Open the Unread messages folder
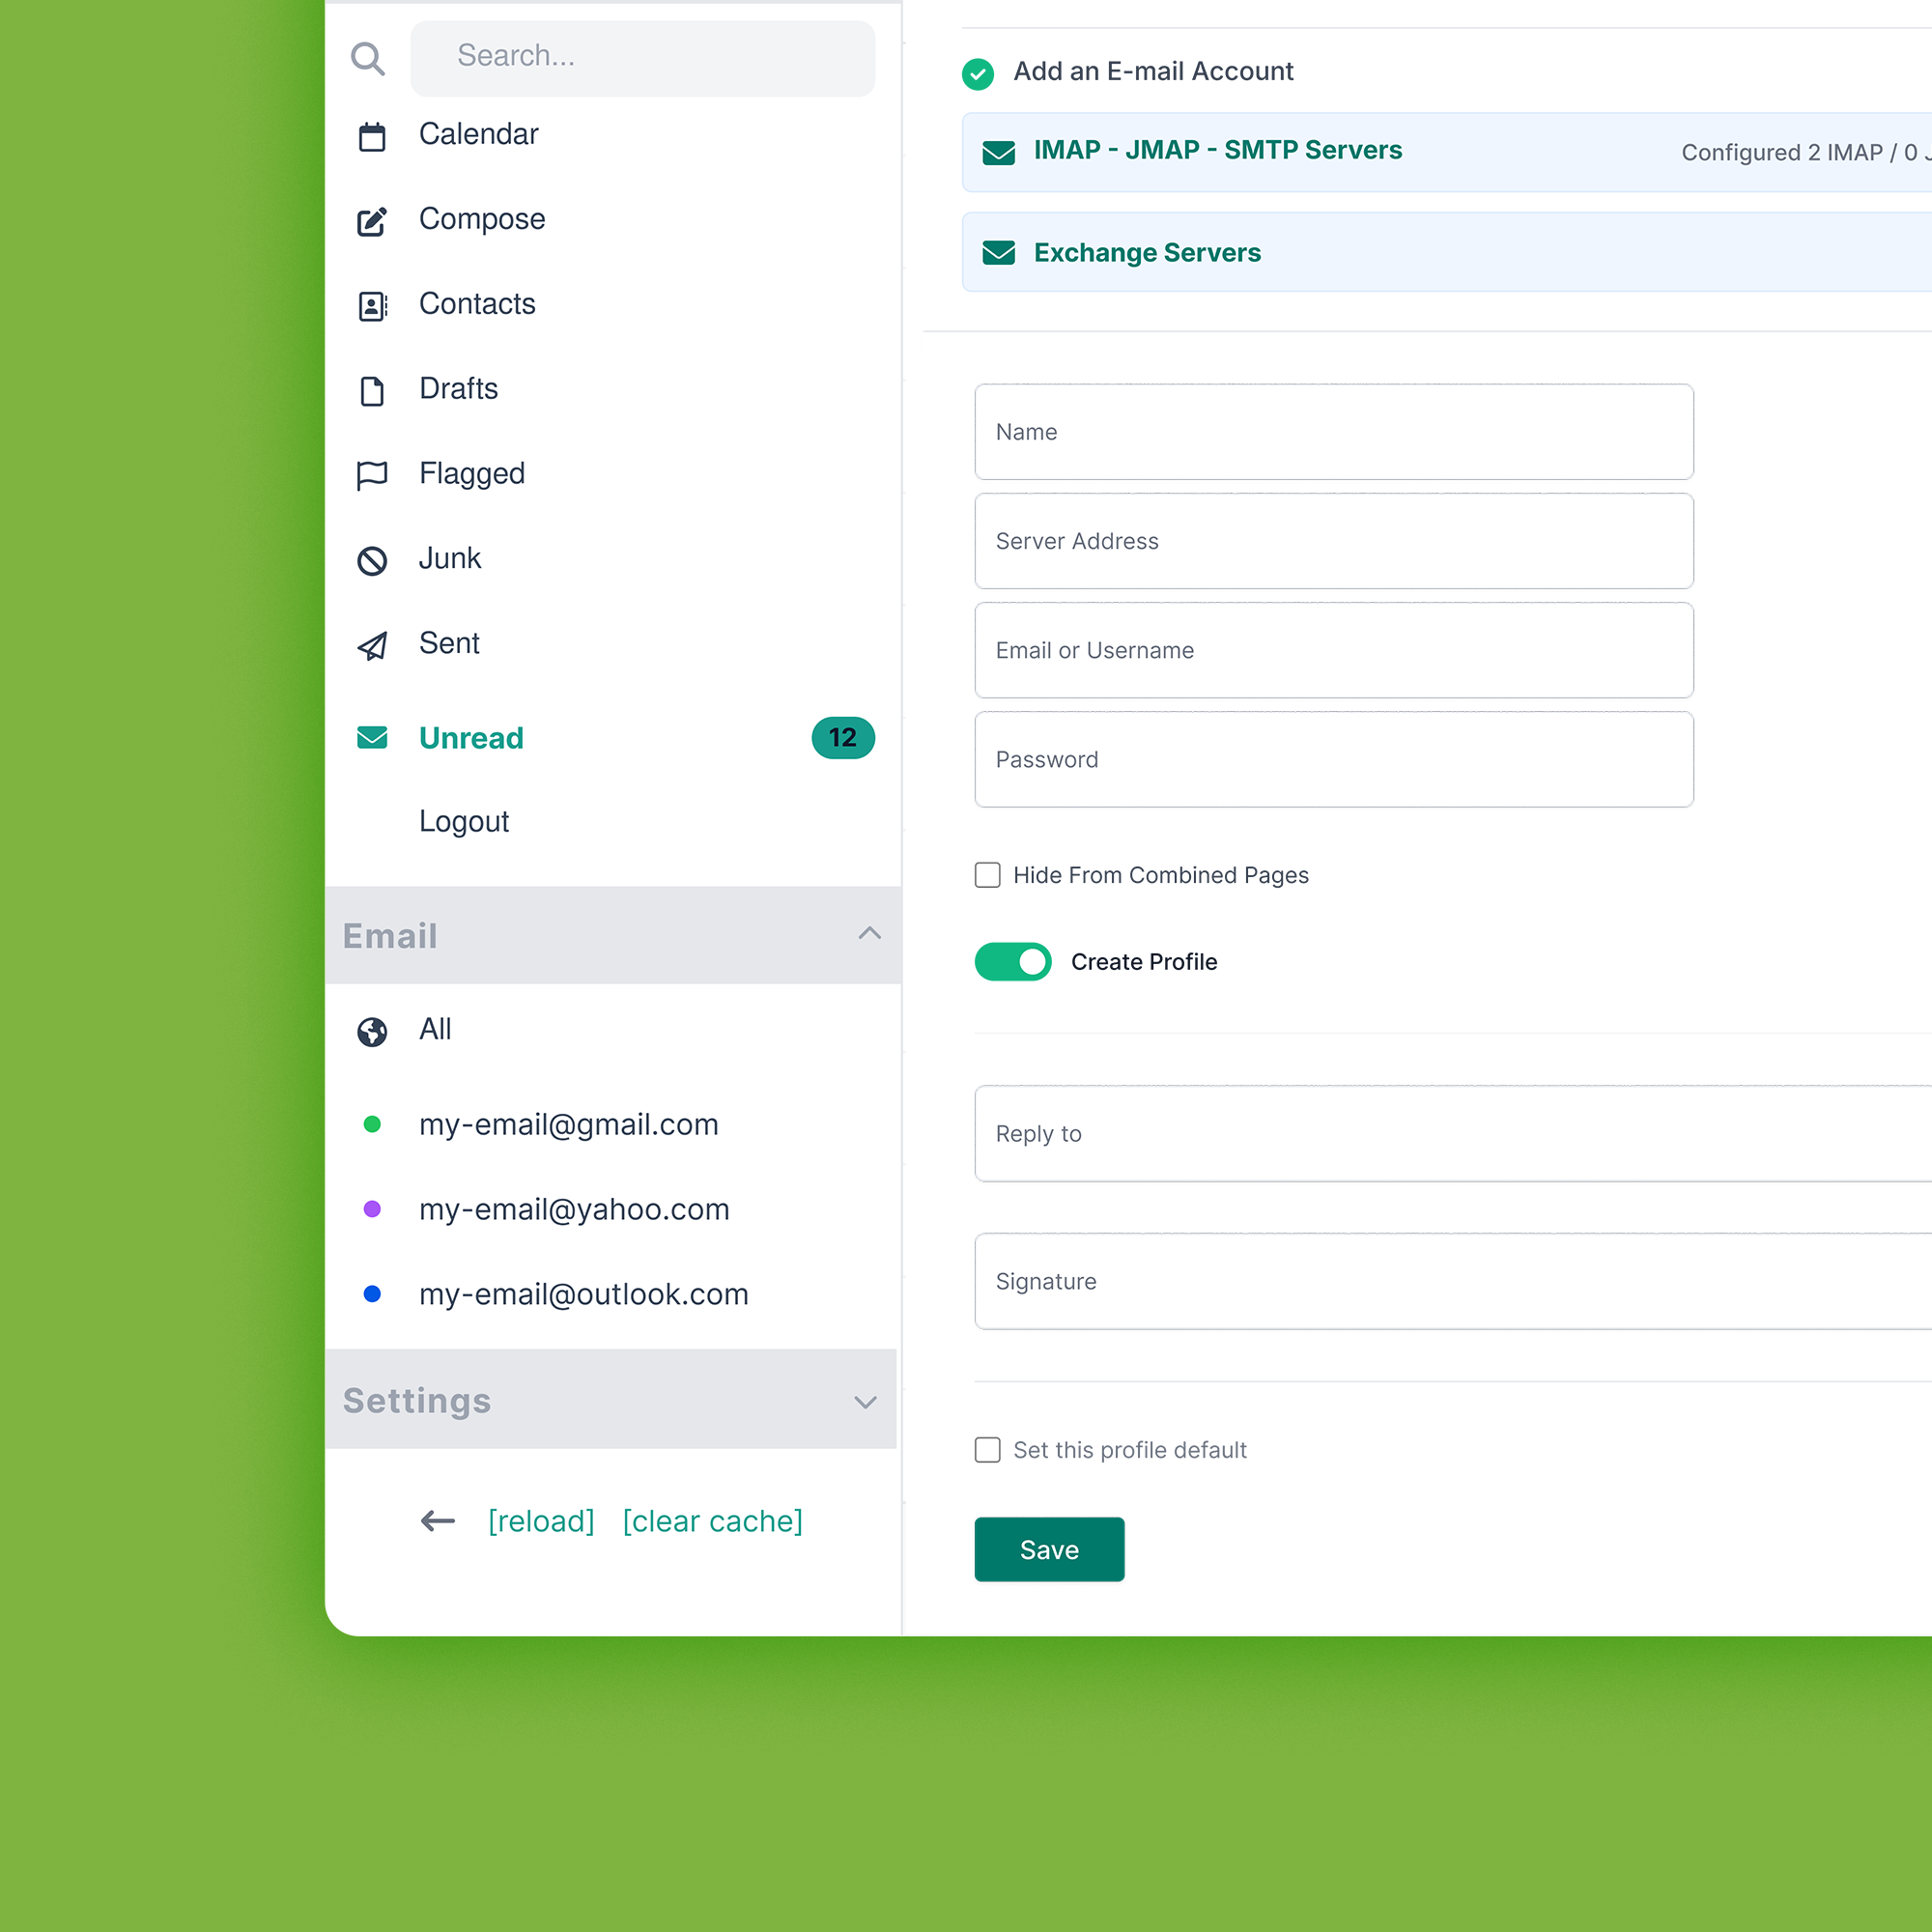This screenshot has width=1932, height=1932. 471,738
